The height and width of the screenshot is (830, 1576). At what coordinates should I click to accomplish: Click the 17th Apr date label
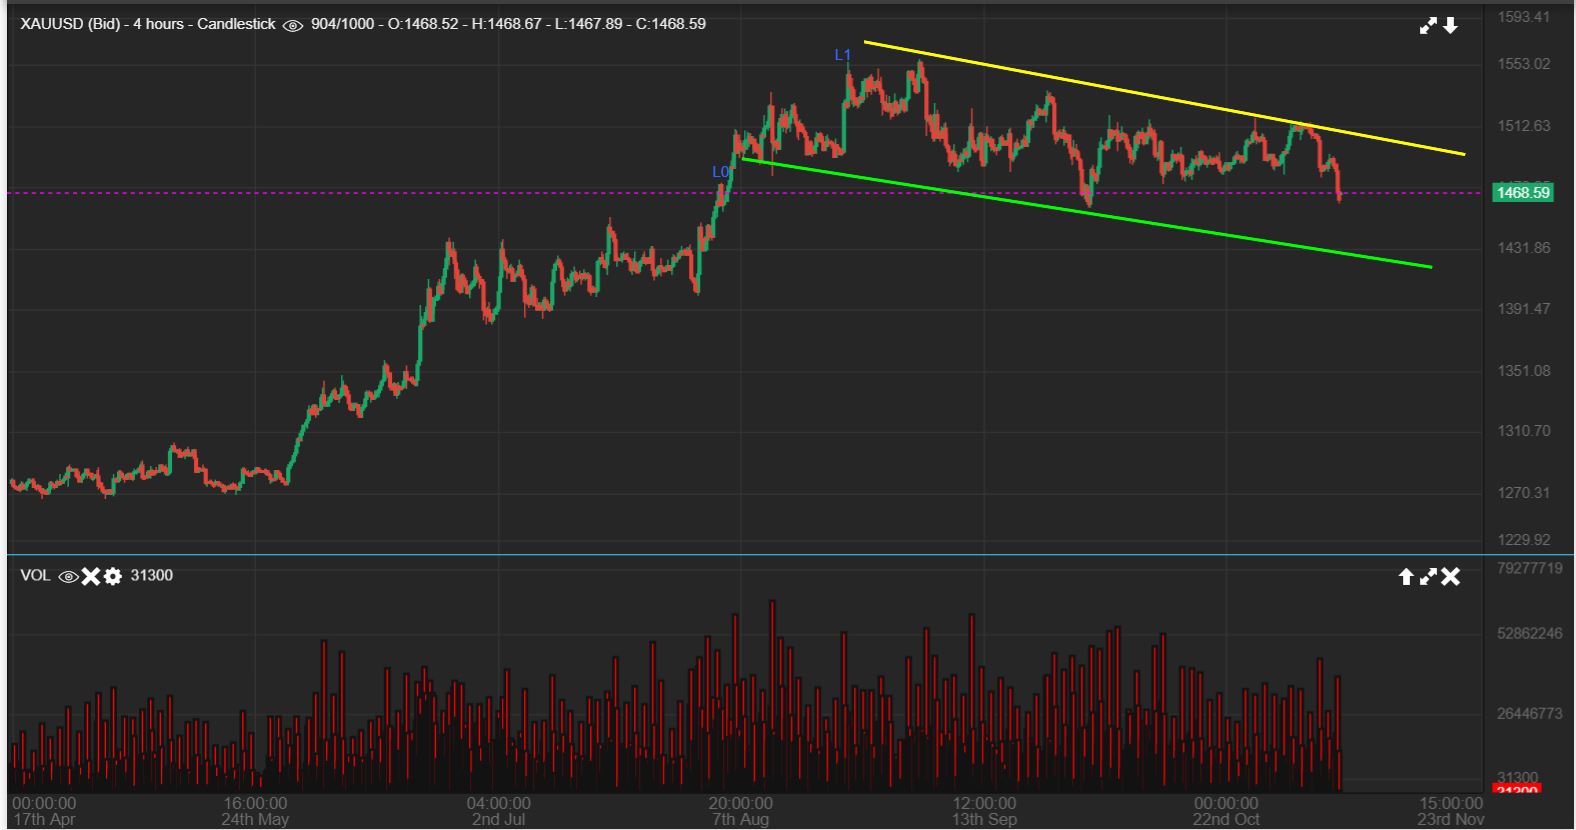[44, 819]
